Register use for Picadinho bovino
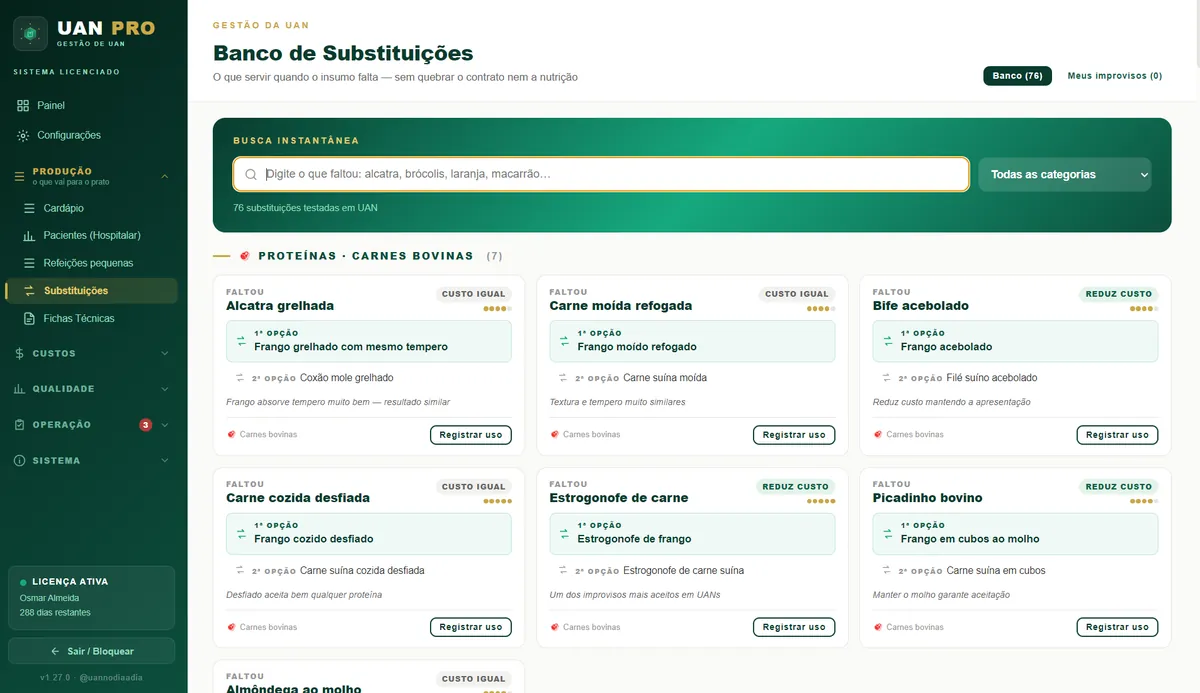Screen dimensions: 1200x693 pos(1117,627)
